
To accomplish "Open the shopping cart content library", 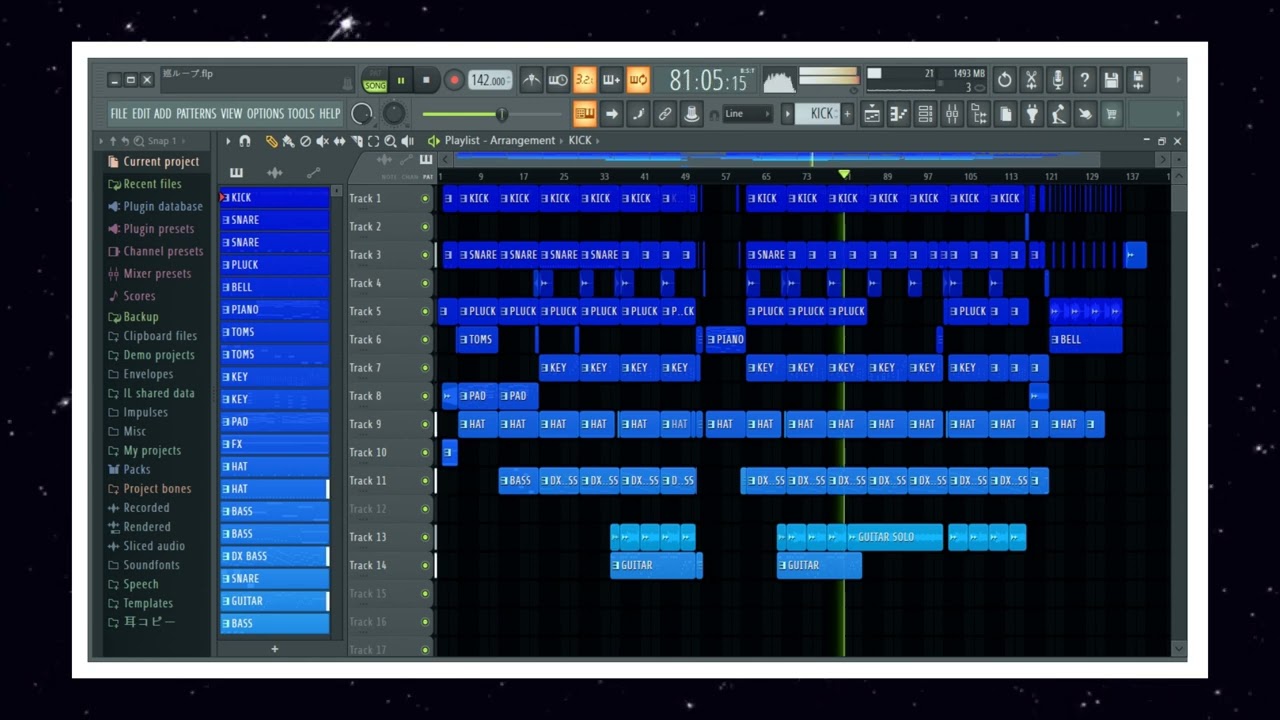I will click(x=1111, y=114).
